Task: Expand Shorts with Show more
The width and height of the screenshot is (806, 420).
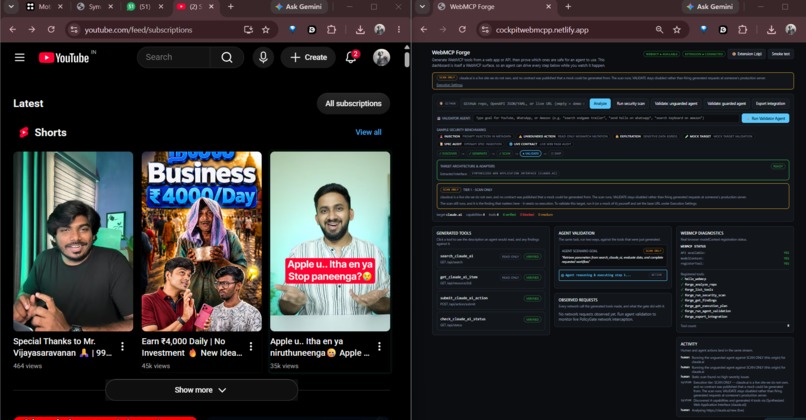Action: 201,390
